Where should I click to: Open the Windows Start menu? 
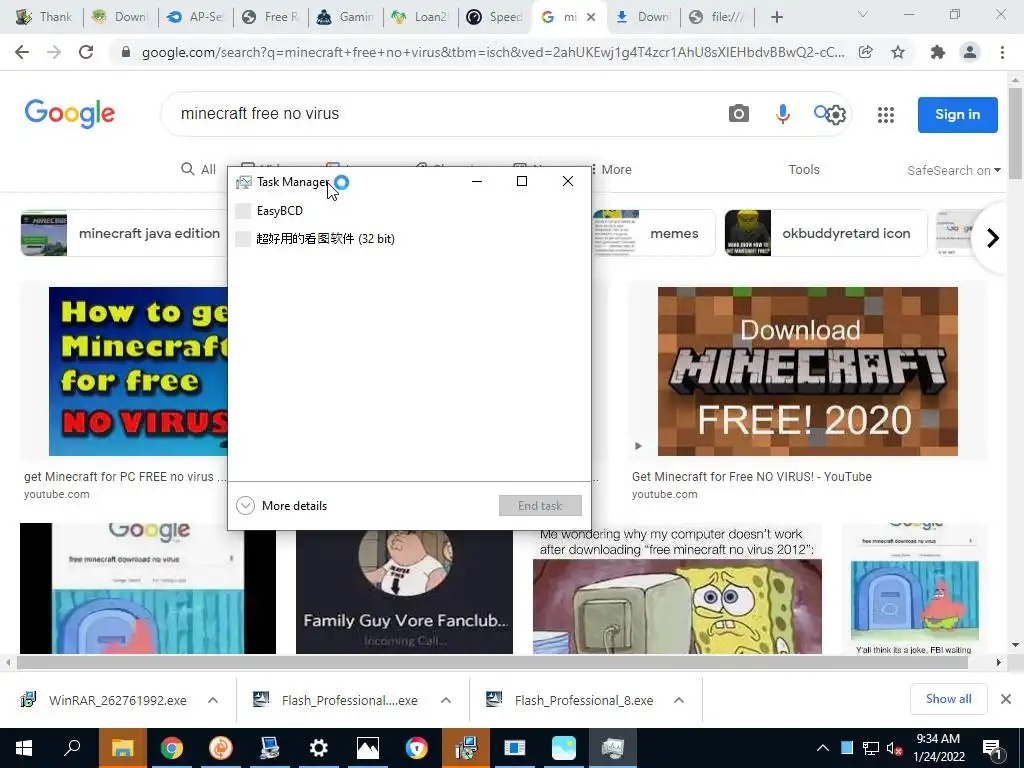pyautogui.click(x=24, y=748)
